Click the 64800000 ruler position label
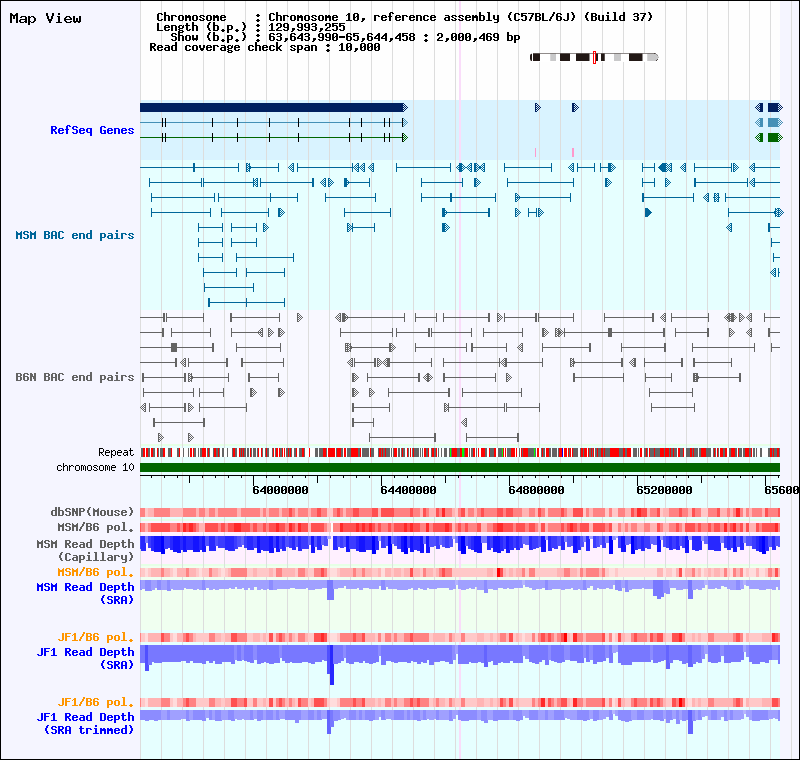The height and width of the screenshot is (760, 800). point(536,490)
